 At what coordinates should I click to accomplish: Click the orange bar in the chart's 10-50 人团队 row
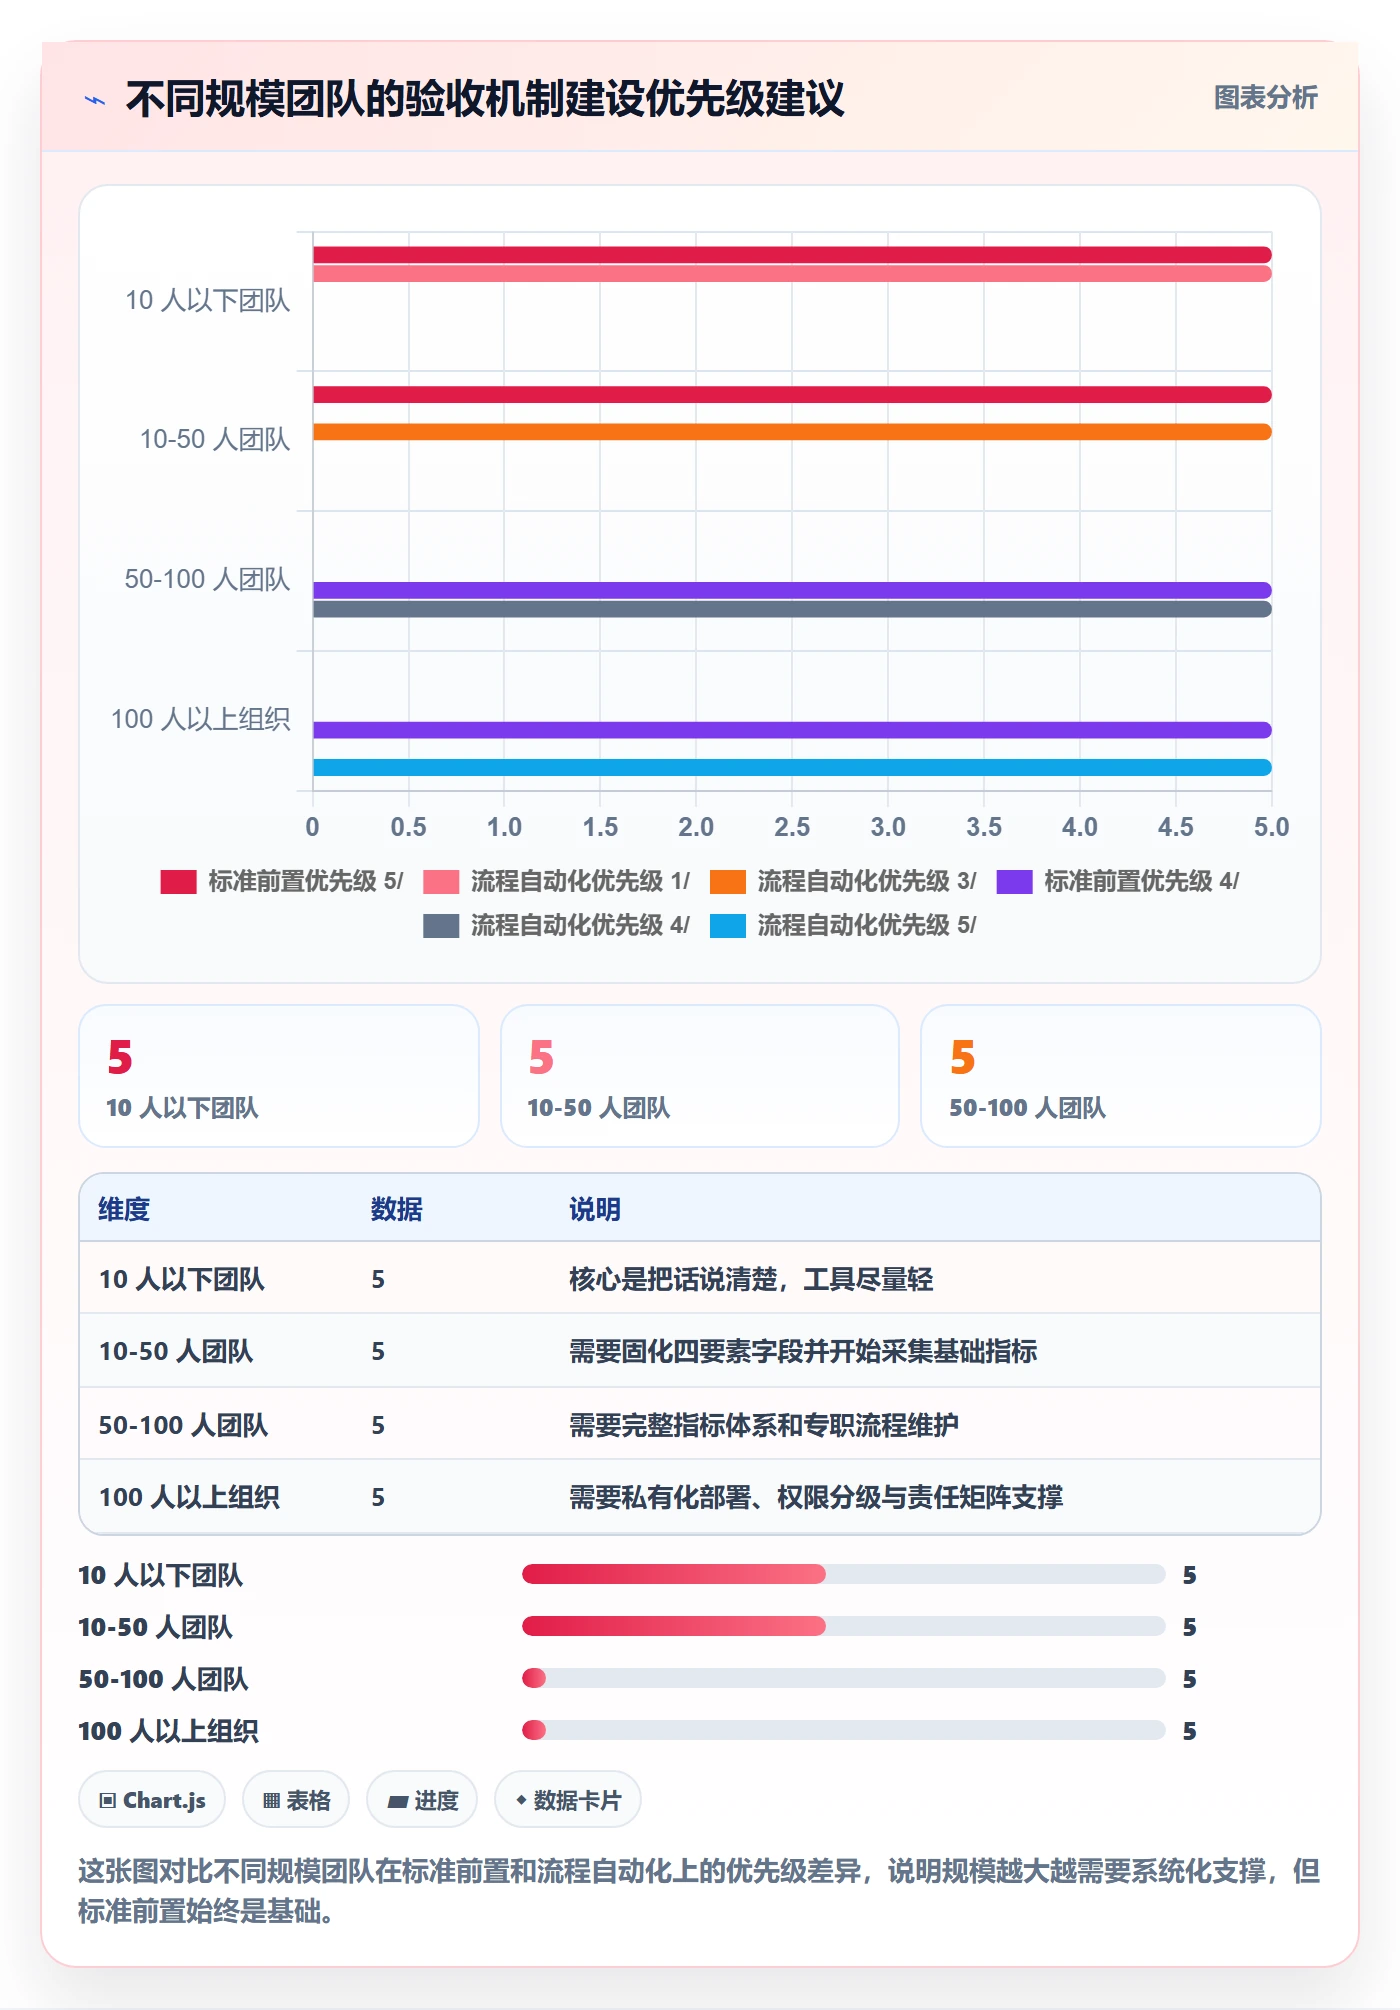(792, 432)
